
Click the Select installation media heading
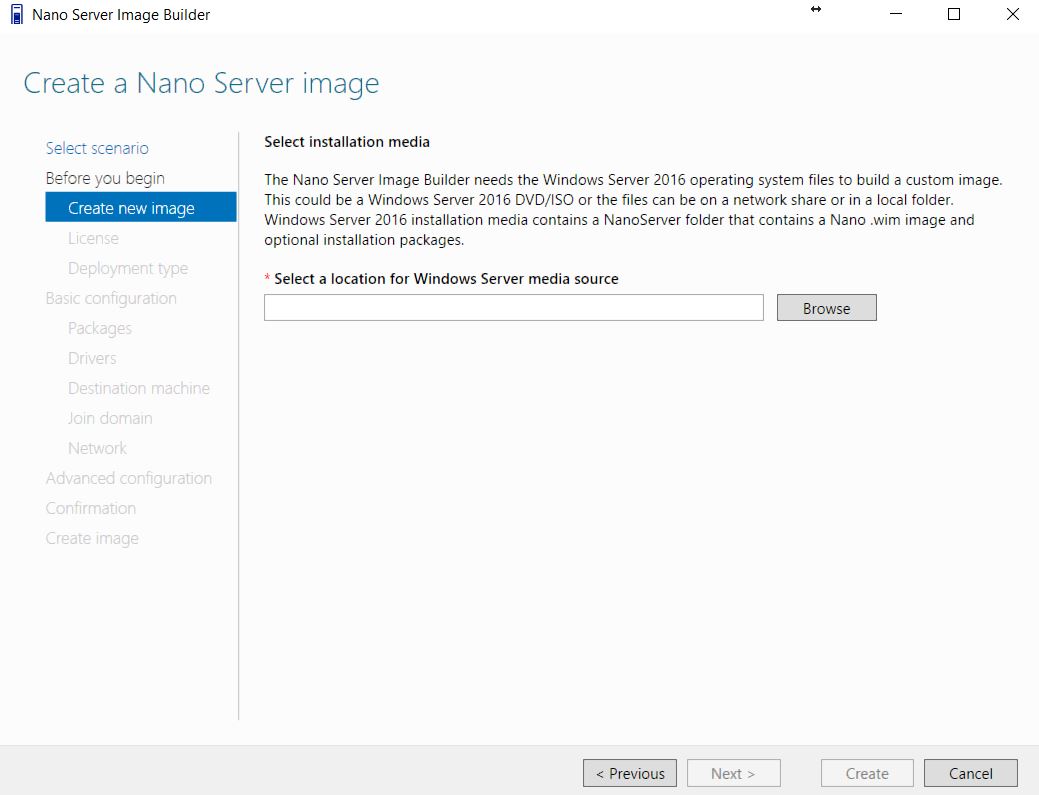point(347,142)
